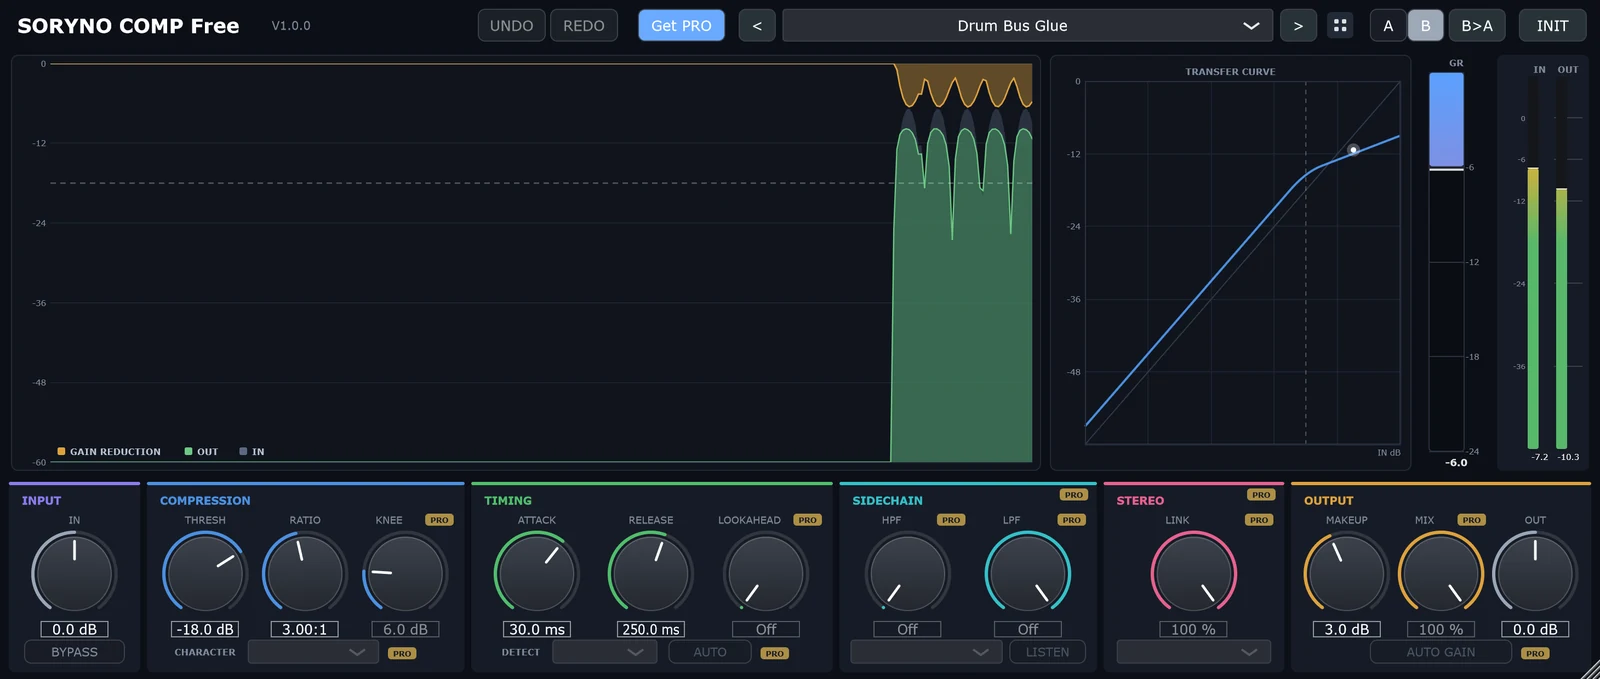Toggle the IN graph legend
The image size is (1600, 679).
(x=252, y=452)
